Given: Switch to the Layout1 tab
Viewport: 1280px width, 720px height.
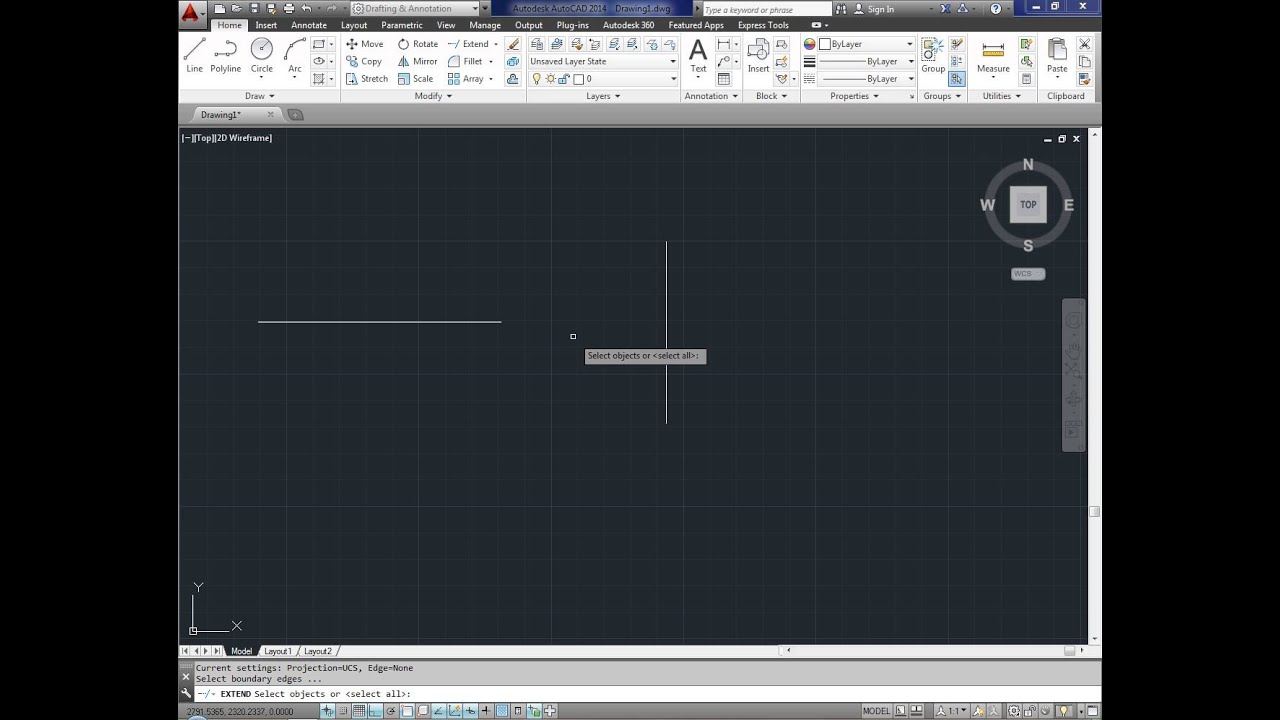Looking at the screenshot, I should (x=277, y=651).
